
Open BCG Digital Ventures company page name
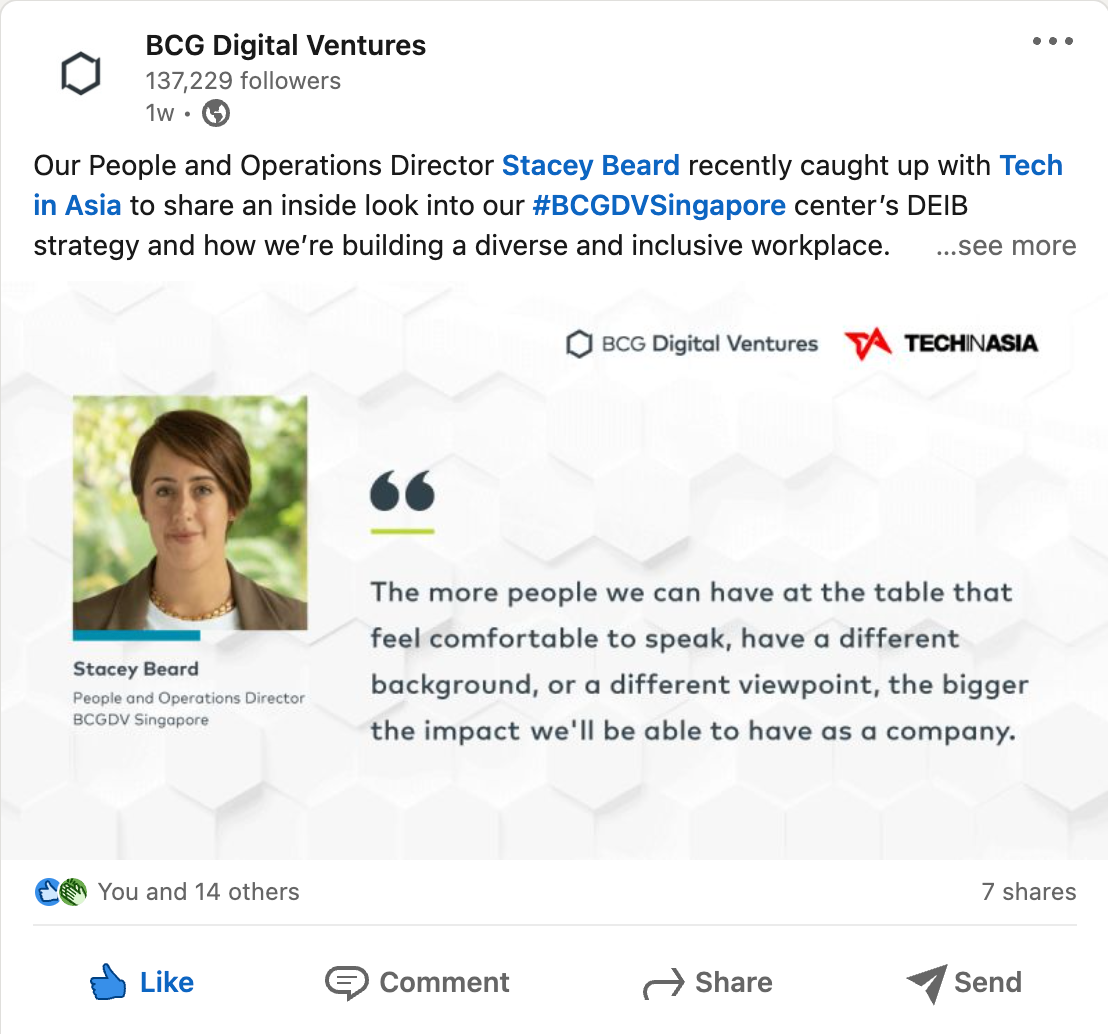coord(285,45)
